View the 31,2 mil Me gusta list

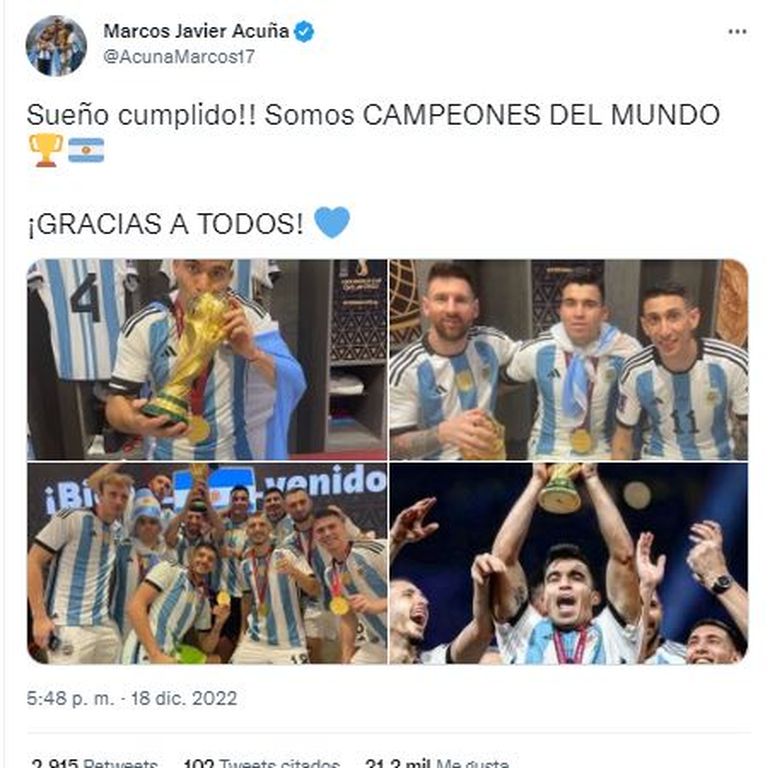pyautogui.click(x=437, y=763)
